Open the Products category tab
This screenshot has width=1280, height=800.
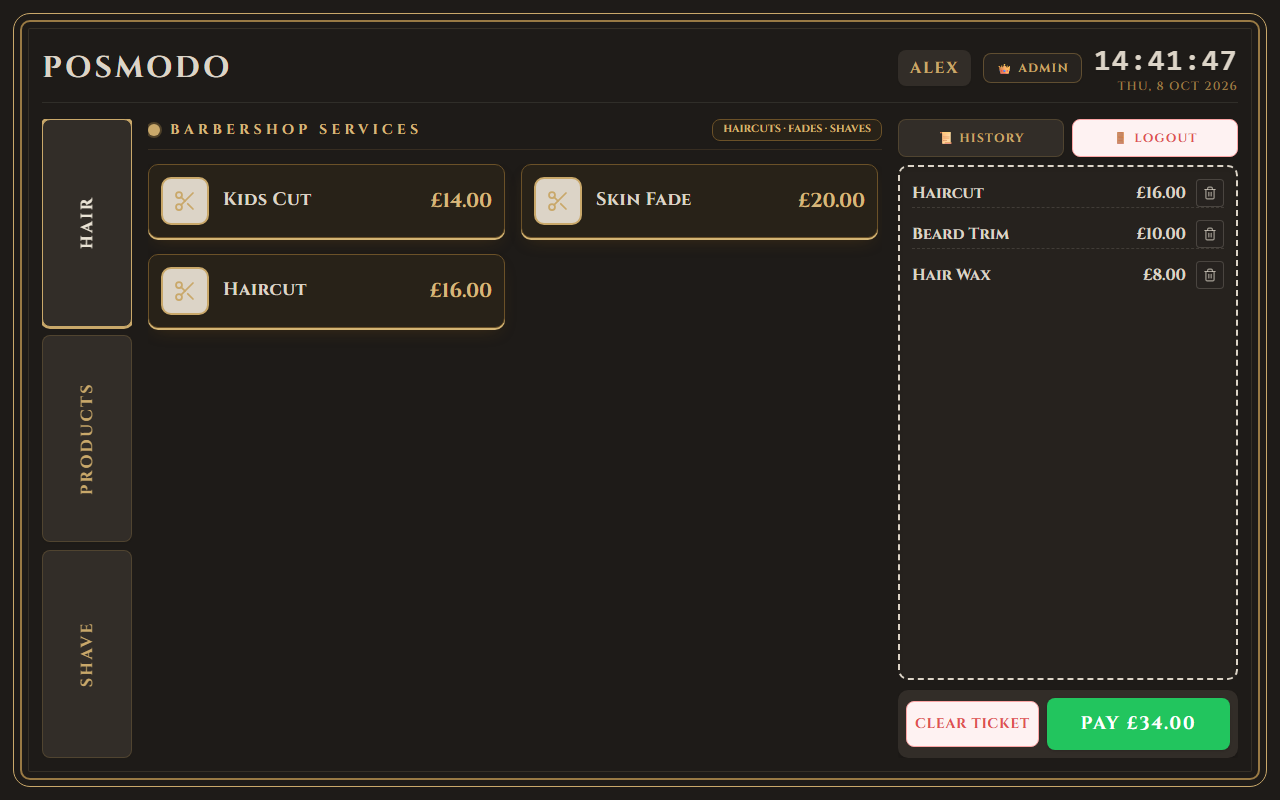[x=87, y=438]
